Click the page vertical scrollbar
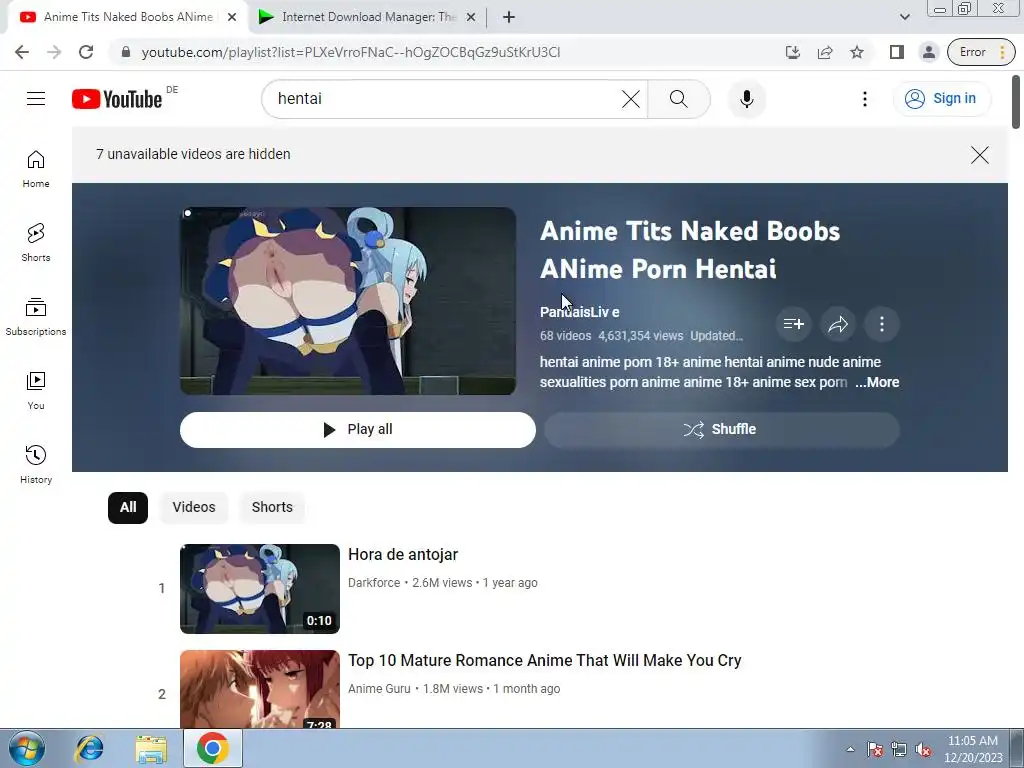This screenshot has height=768, width=1024. (x=1016, y=103)
